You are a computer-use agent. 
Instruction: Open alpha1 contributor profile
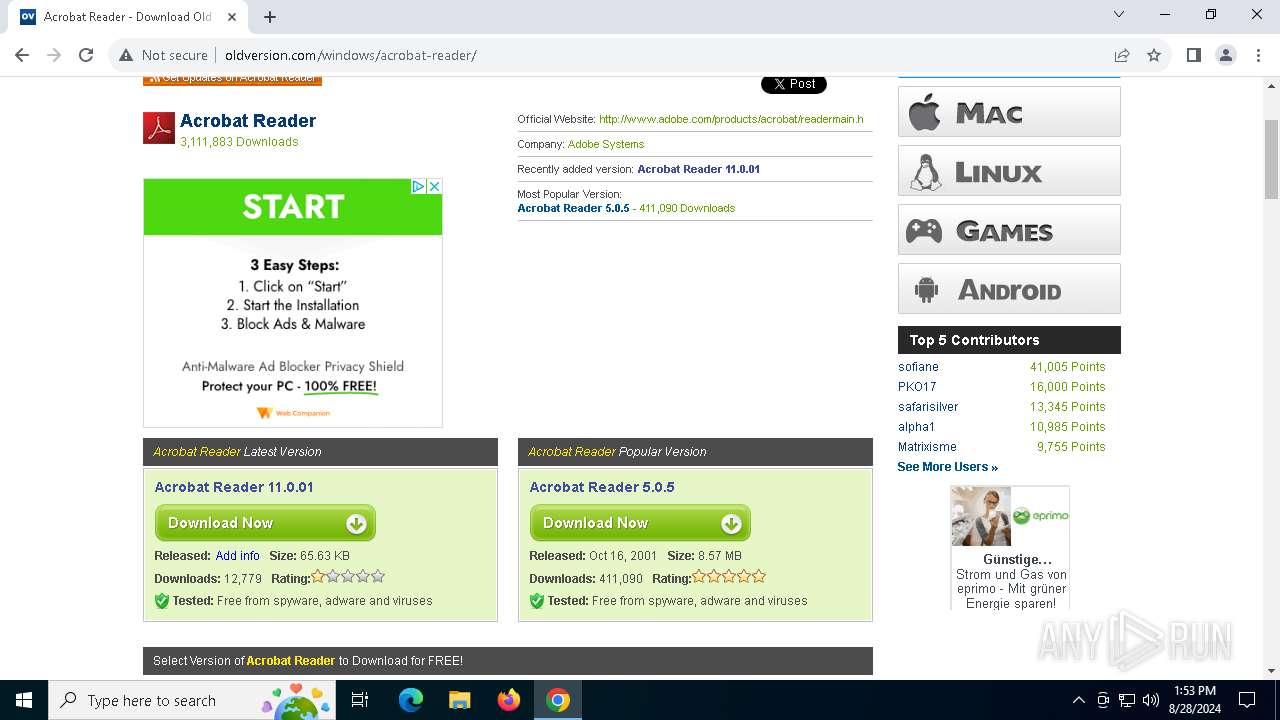click(x=916, y=427)
